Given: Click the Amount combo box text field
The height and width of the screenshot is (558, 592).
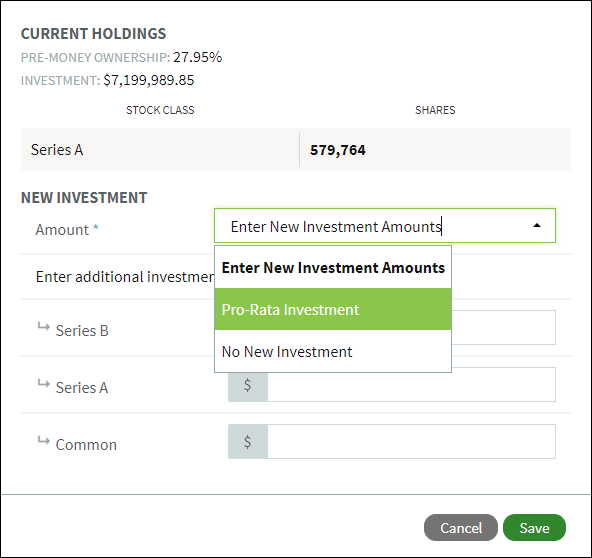Looking at the screenshot, I should pos(385,226).
